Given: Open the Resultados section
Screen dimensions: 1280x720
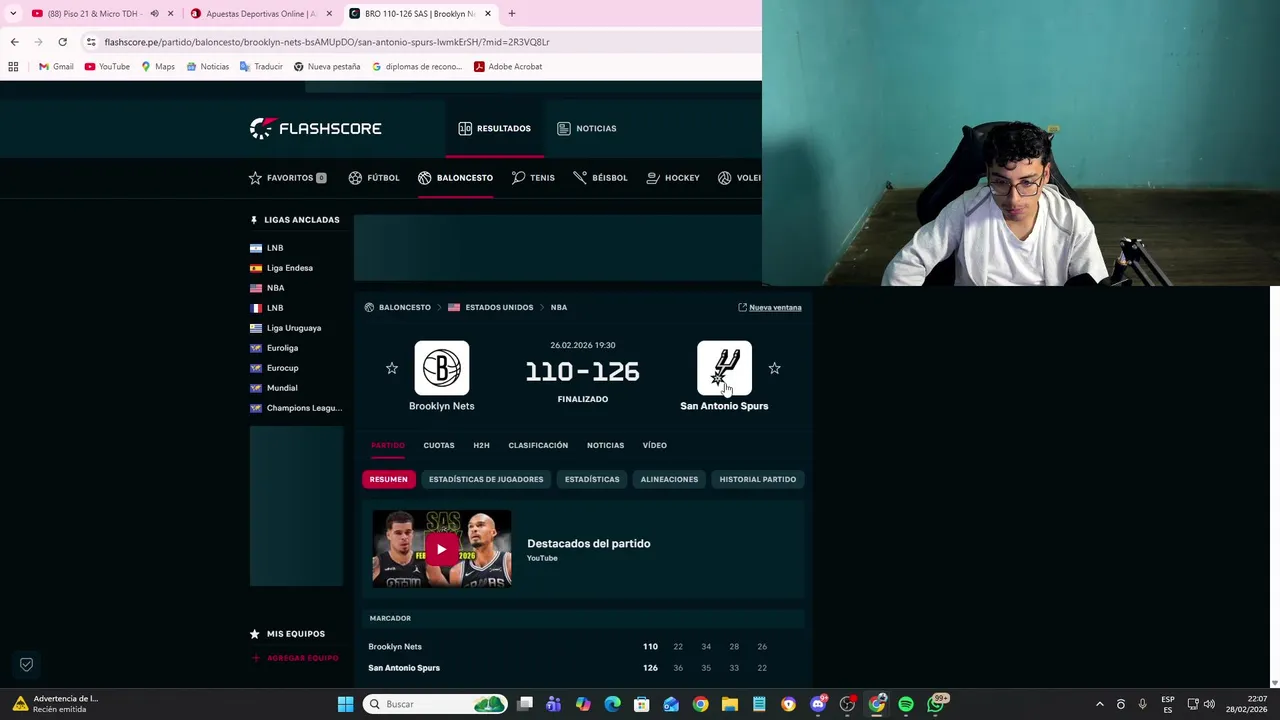Looking at the screenshot, I should (494, 128).
